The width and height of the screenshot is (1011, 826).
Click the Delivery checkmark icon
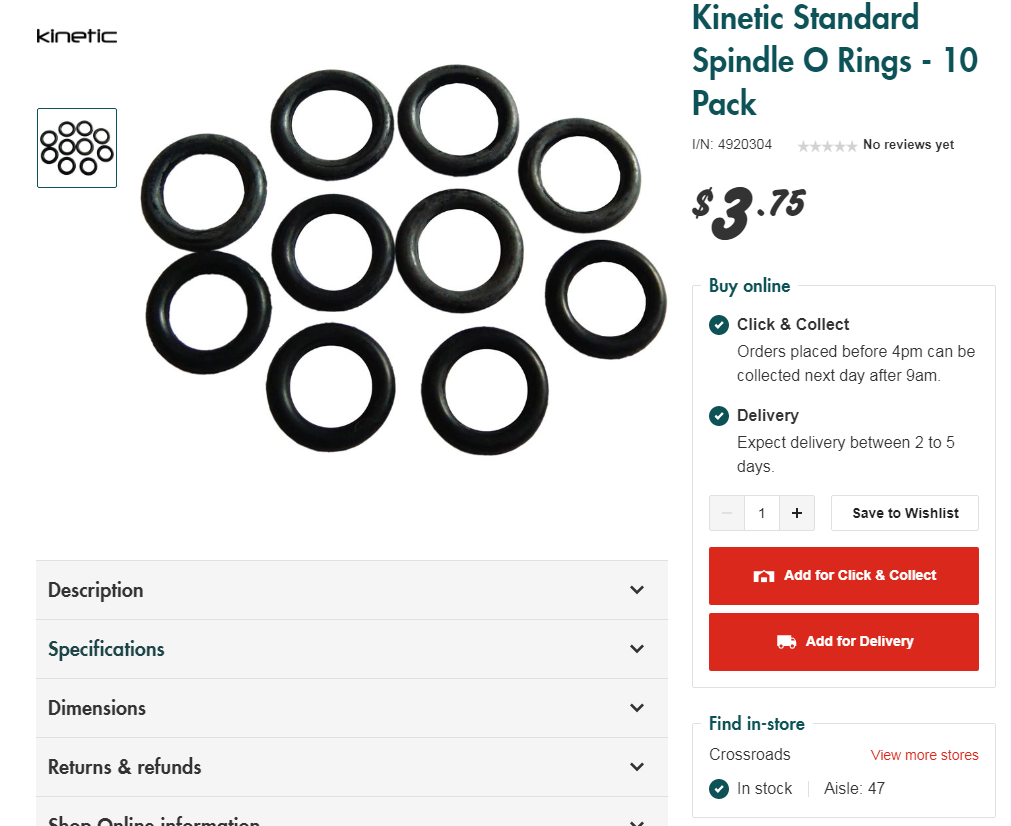(718, 416)
